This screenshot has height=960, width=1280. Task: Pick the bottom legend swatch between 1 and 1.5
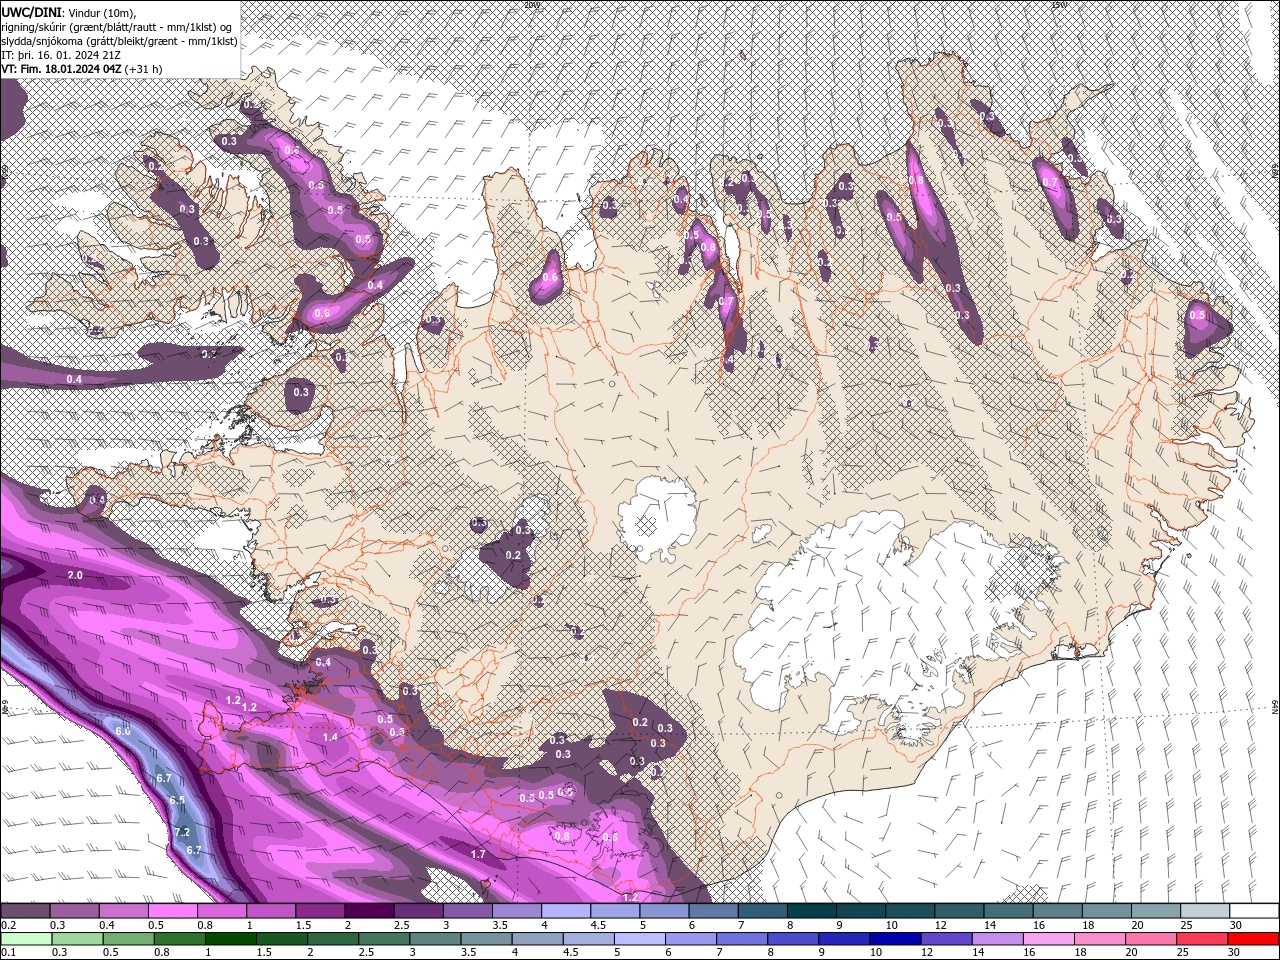(230, 939)
